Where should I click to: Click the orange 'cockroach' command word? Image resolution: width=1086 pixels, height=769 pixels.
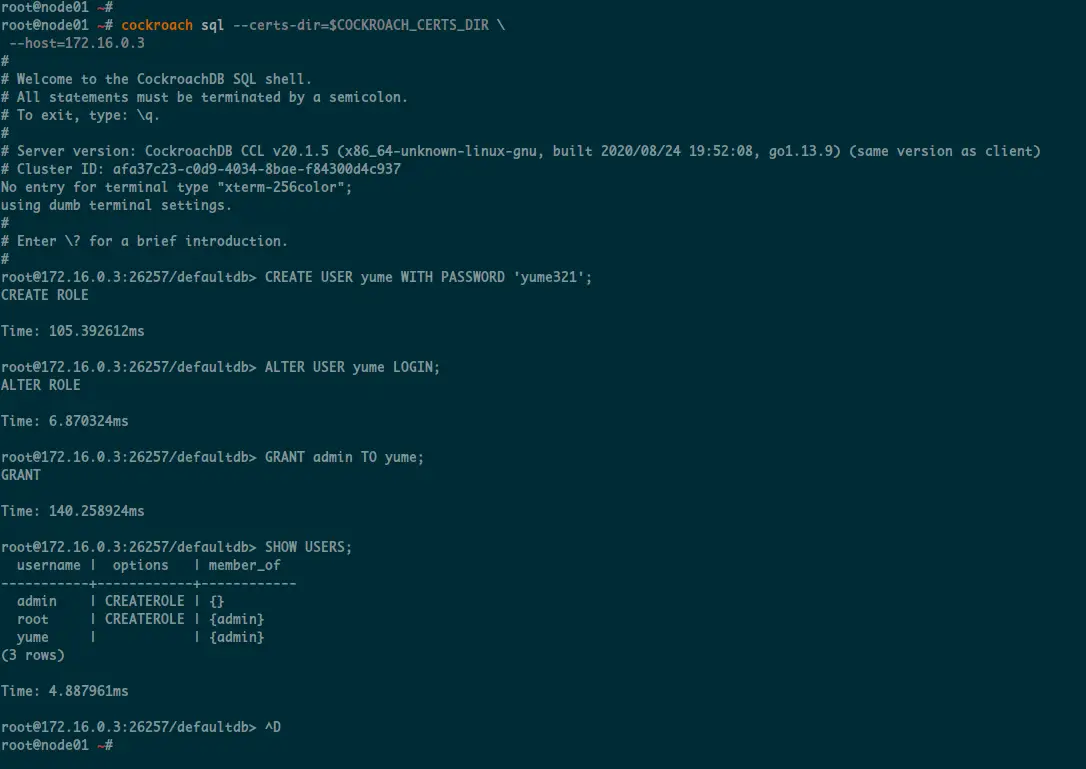157,25
